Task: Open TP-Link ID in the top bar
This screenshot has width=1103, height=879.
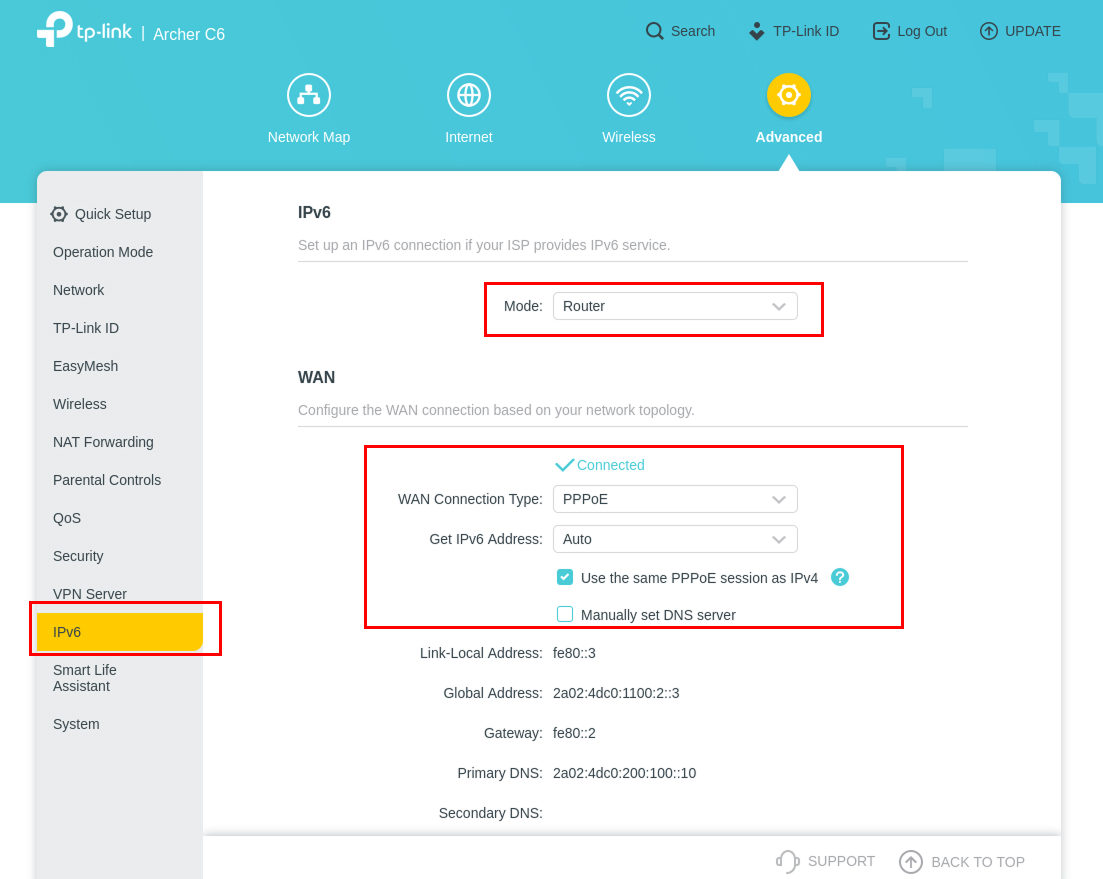Action: coord(794,31)
